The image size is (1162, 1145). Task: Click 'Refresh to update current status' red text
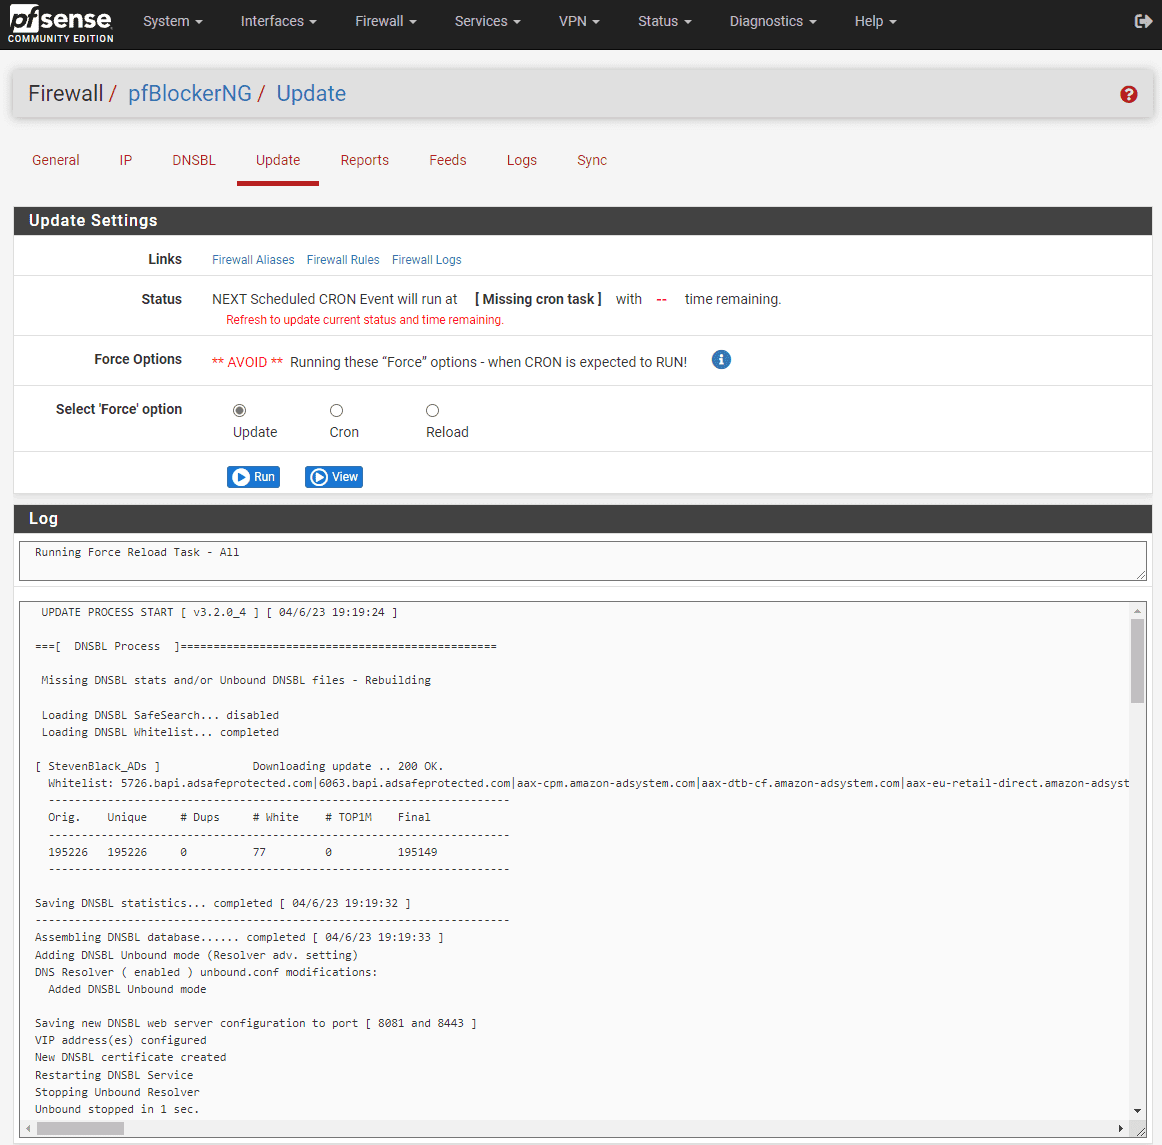[365, 320]
